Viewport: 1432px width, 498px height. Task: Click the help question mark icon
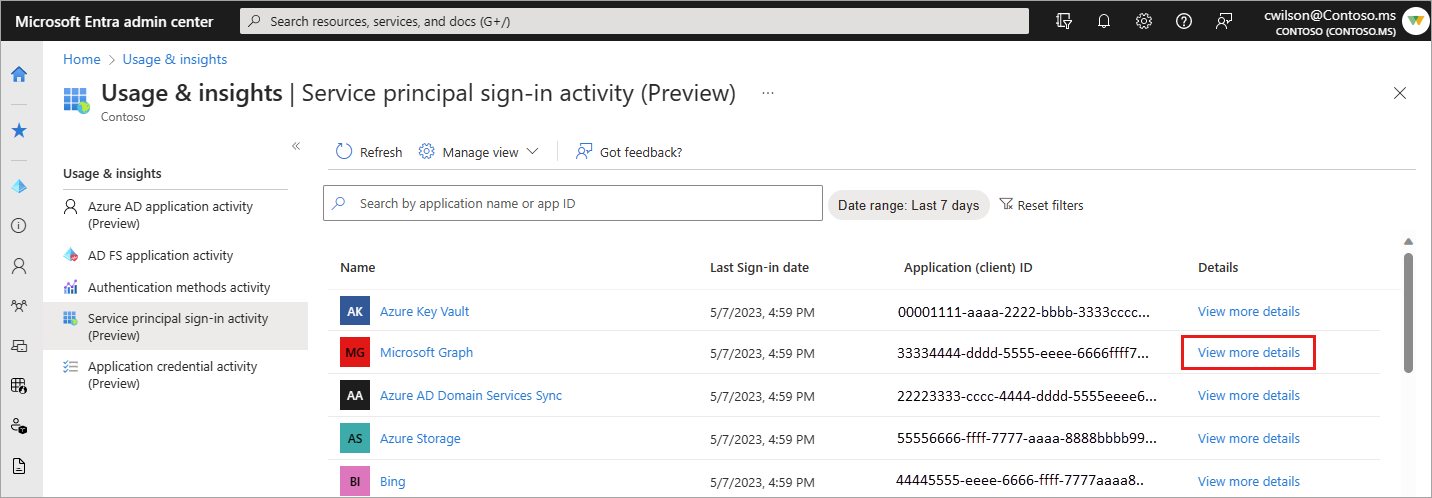coord(1184,21)
